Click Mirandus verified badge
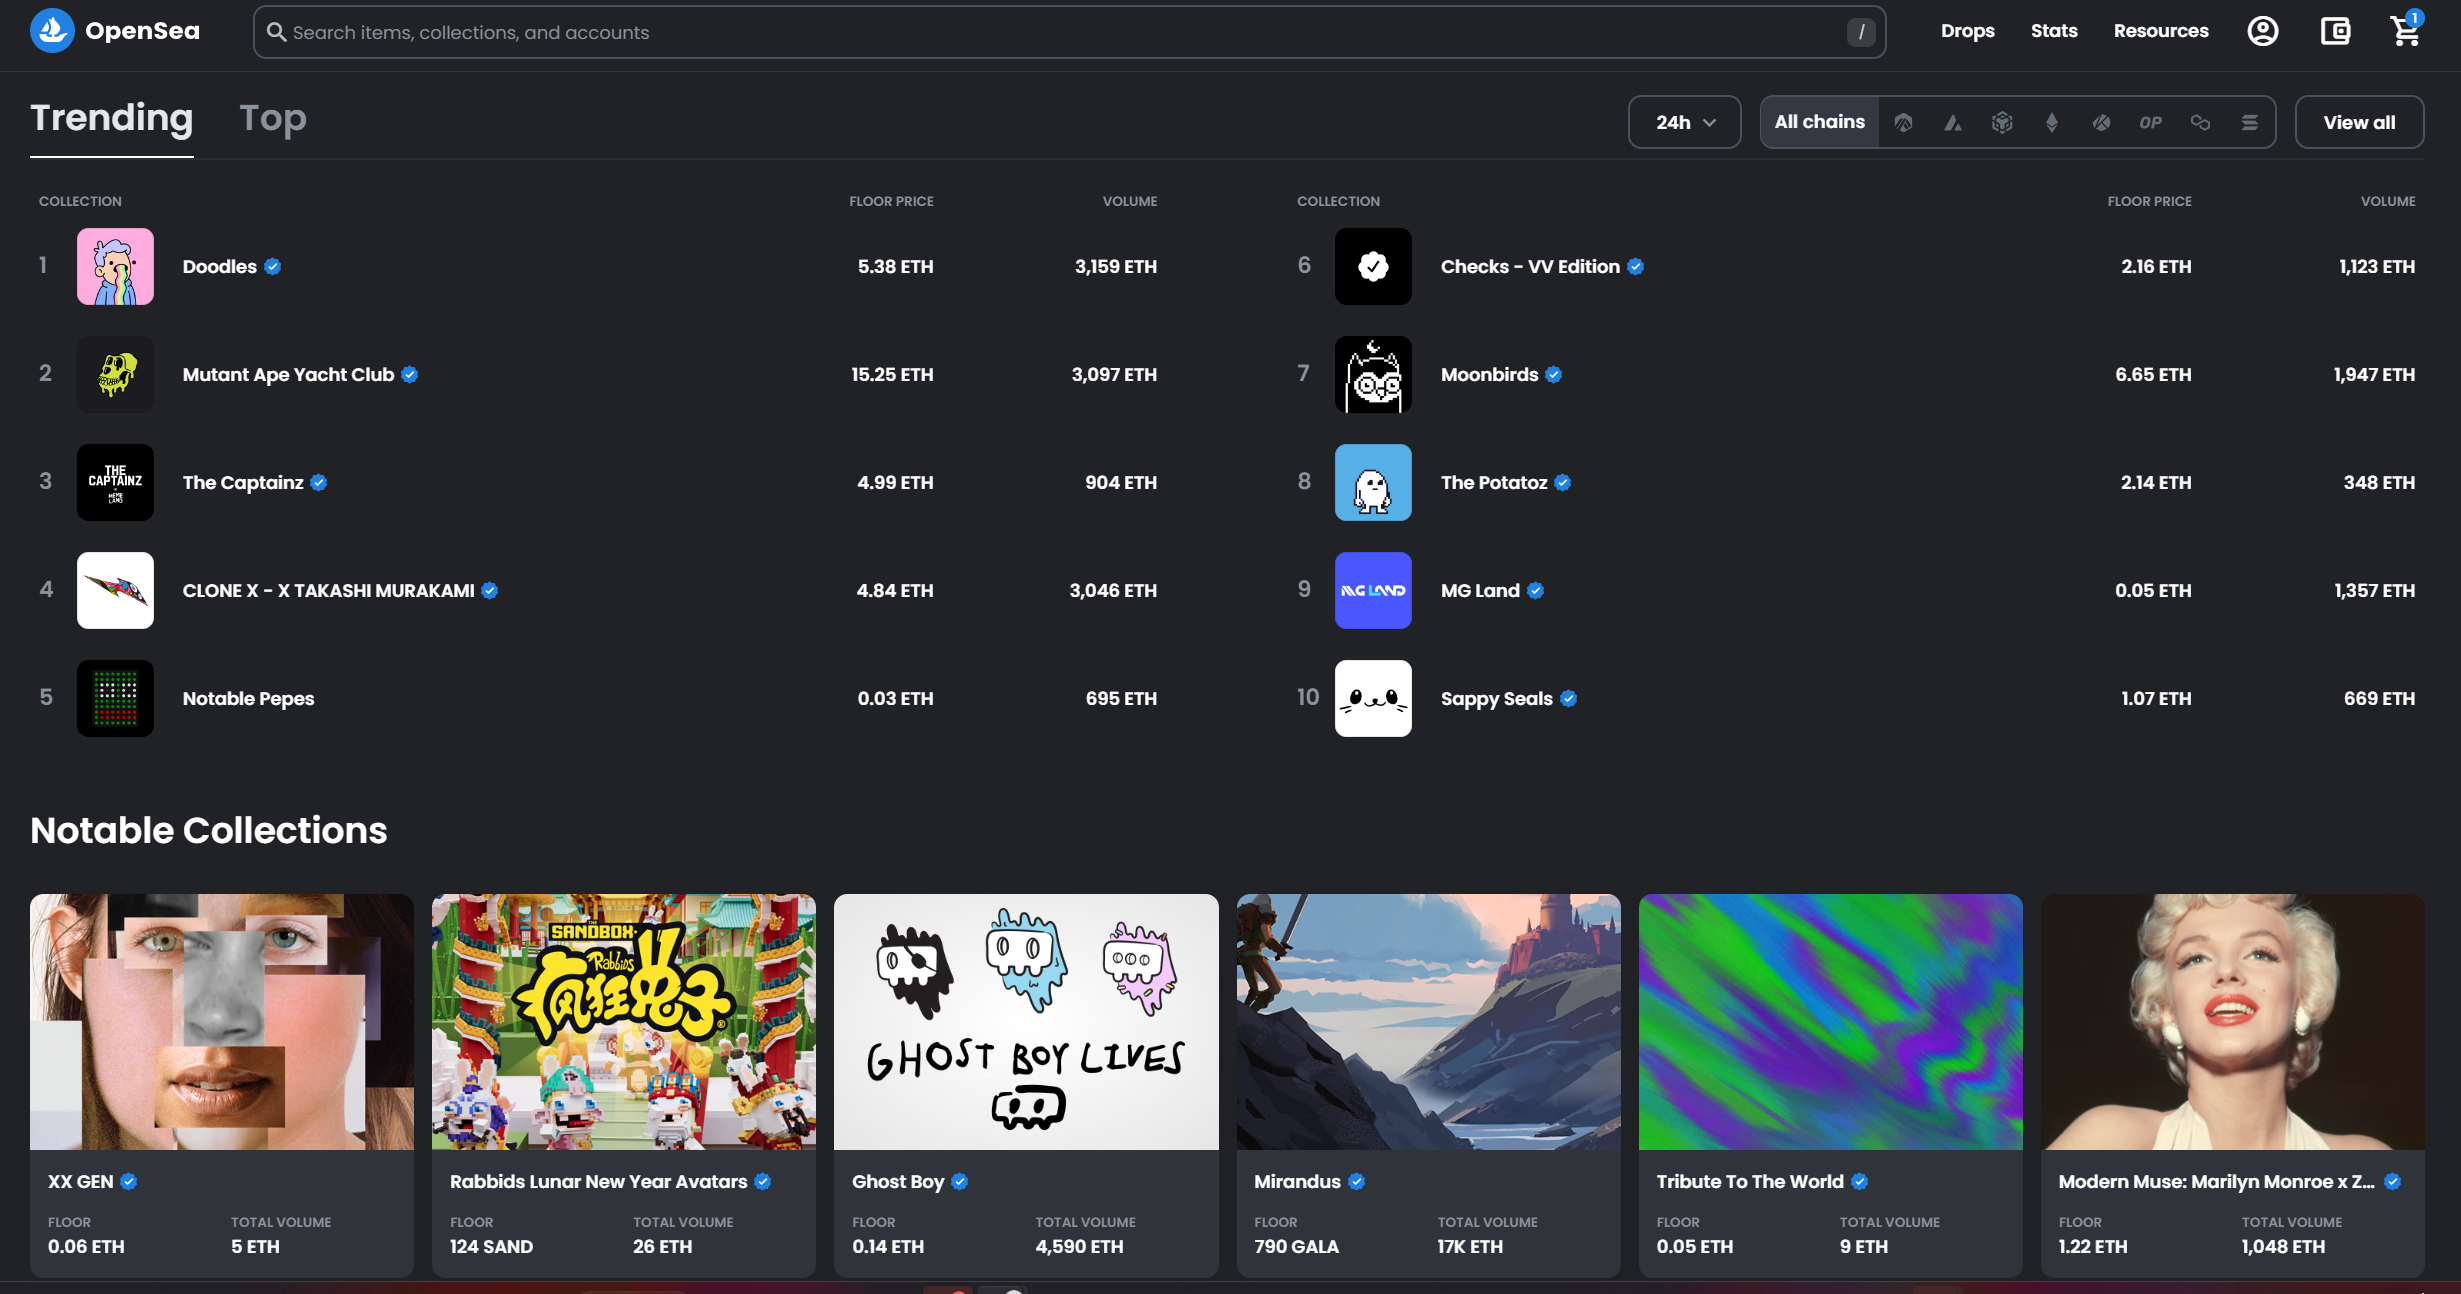 tap(1356, 1181)
